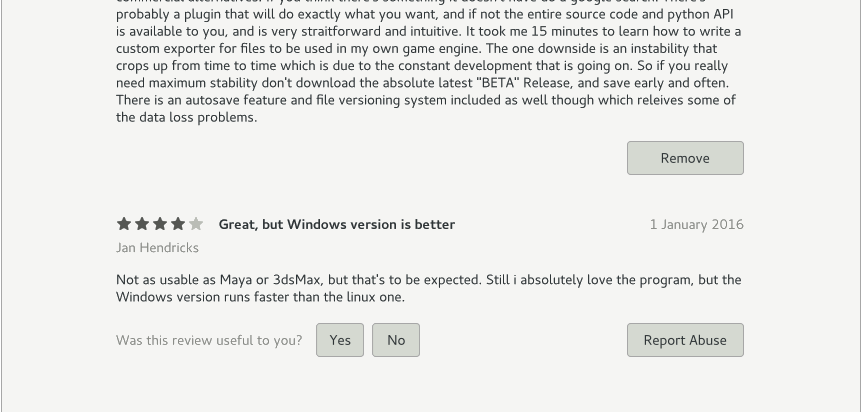Click the third filled rating star
Viewport: 861px width, 412px height.
click(160, 224)
